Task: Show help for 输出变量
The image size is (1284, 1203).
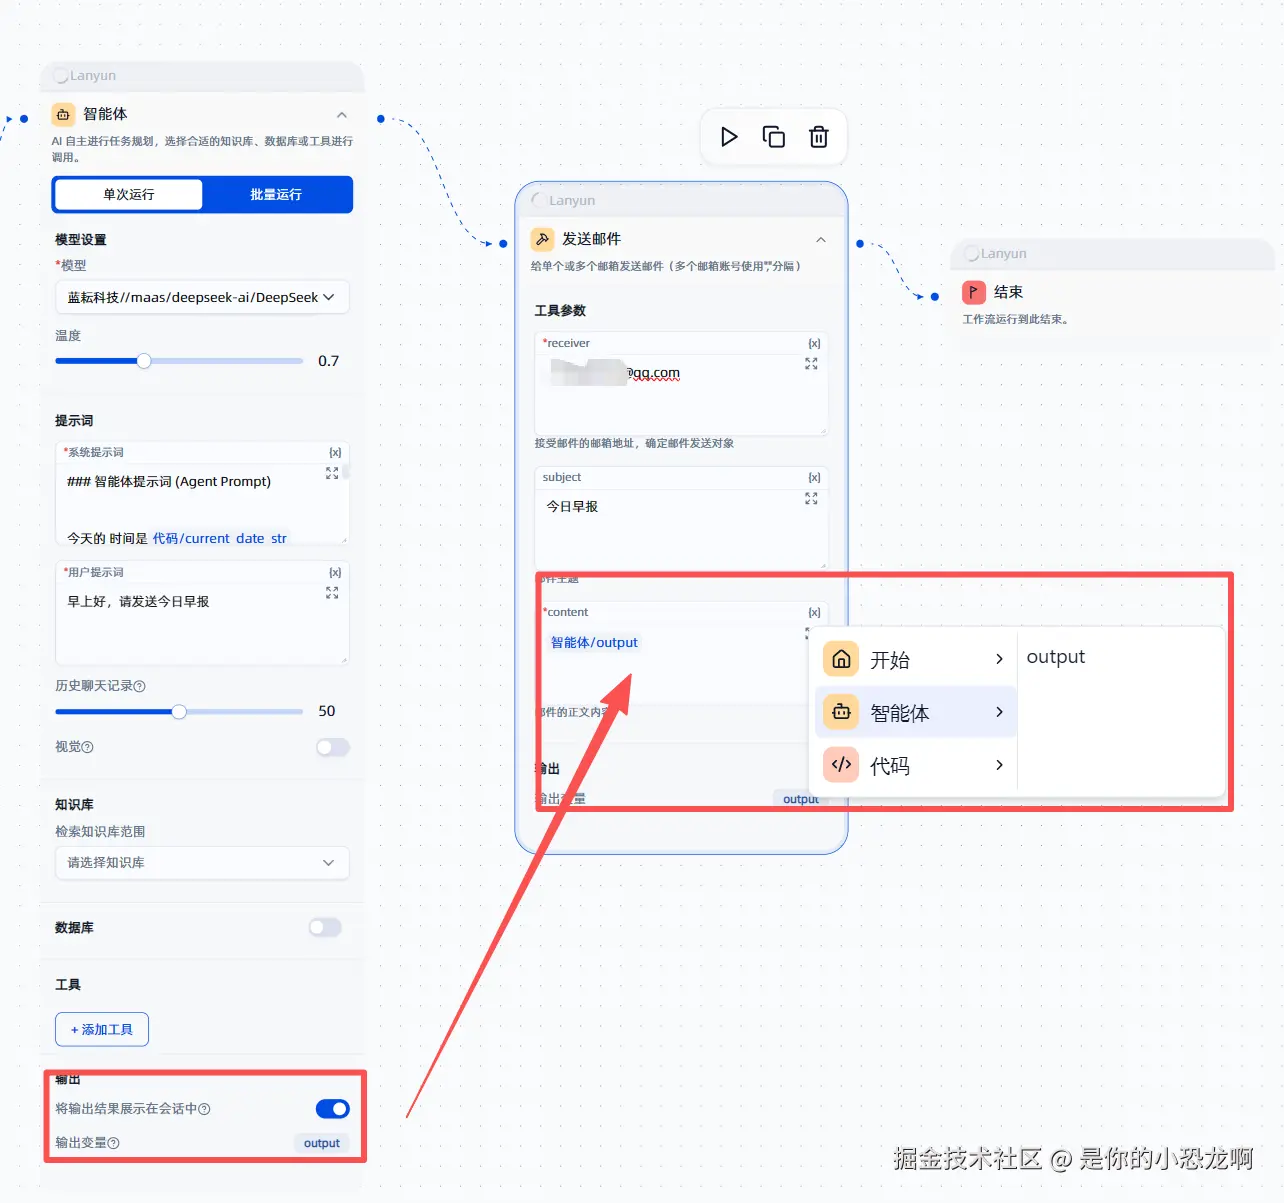Action: point(114,1143)
